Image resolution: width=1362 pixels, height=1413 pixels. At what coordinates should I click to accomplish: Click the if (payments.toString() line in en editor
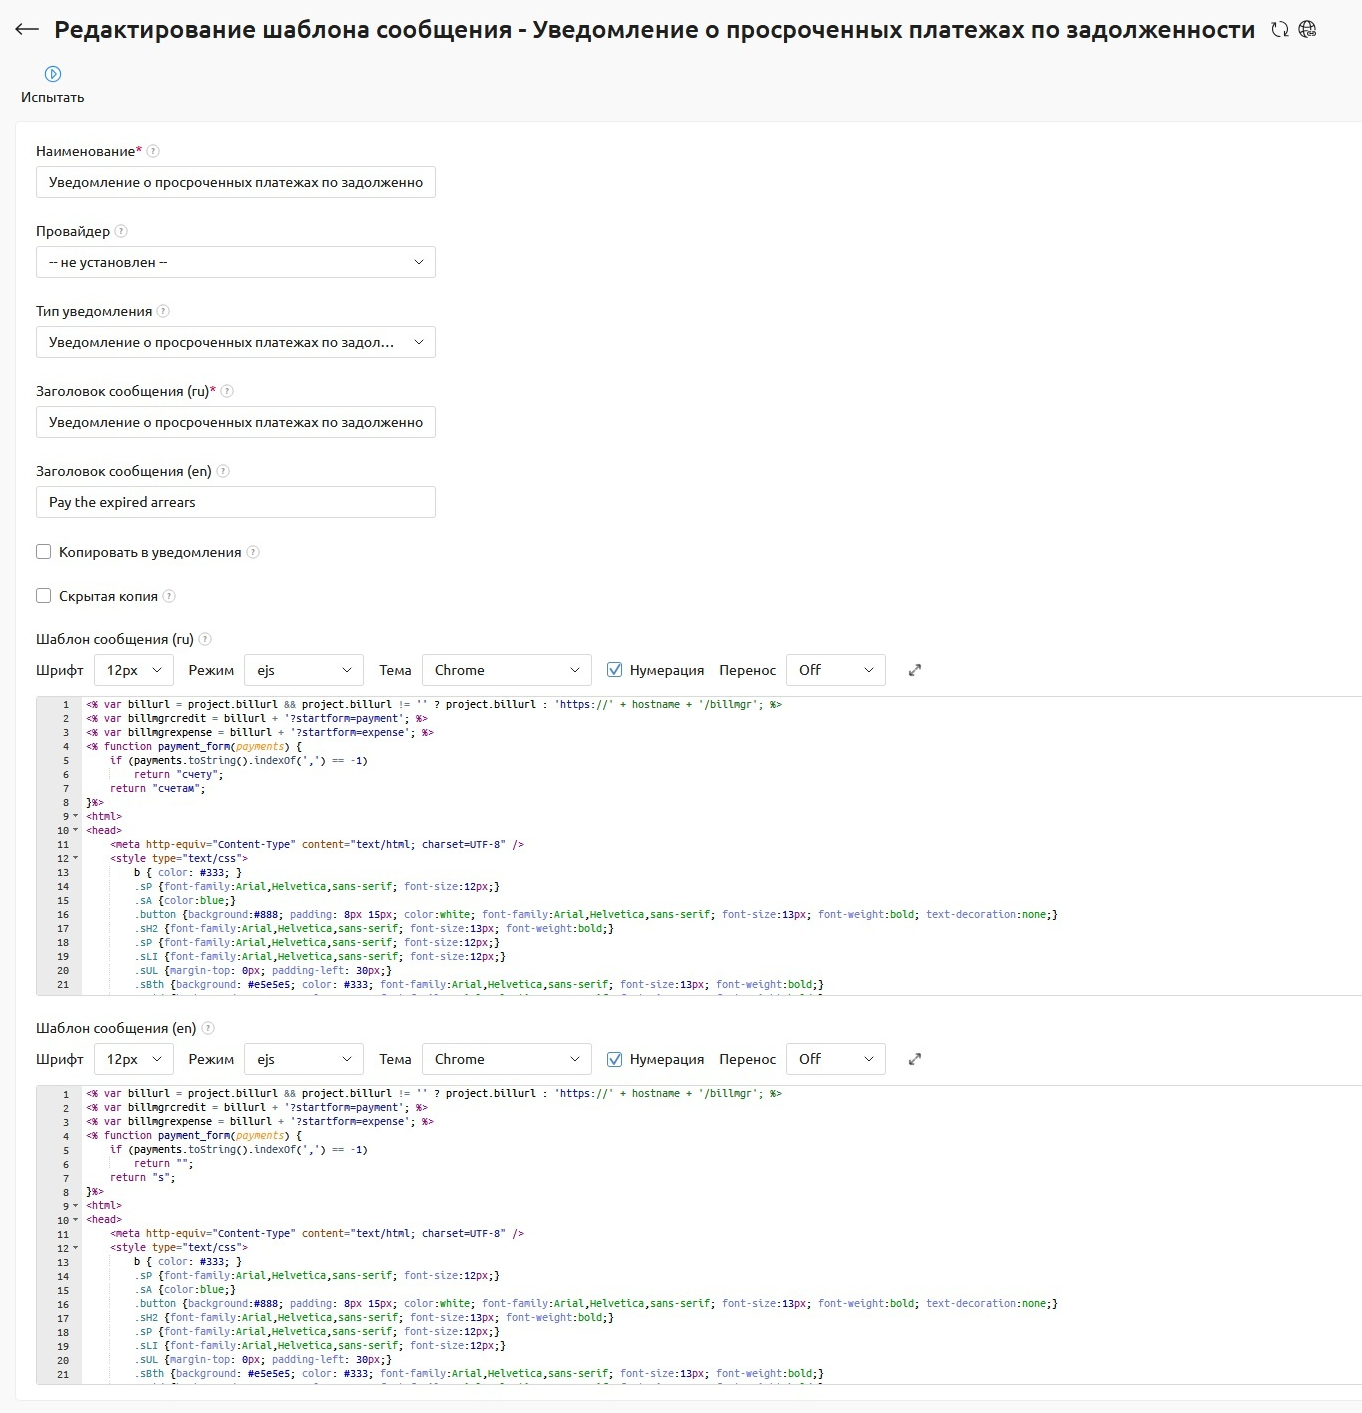pos(239,1149)
